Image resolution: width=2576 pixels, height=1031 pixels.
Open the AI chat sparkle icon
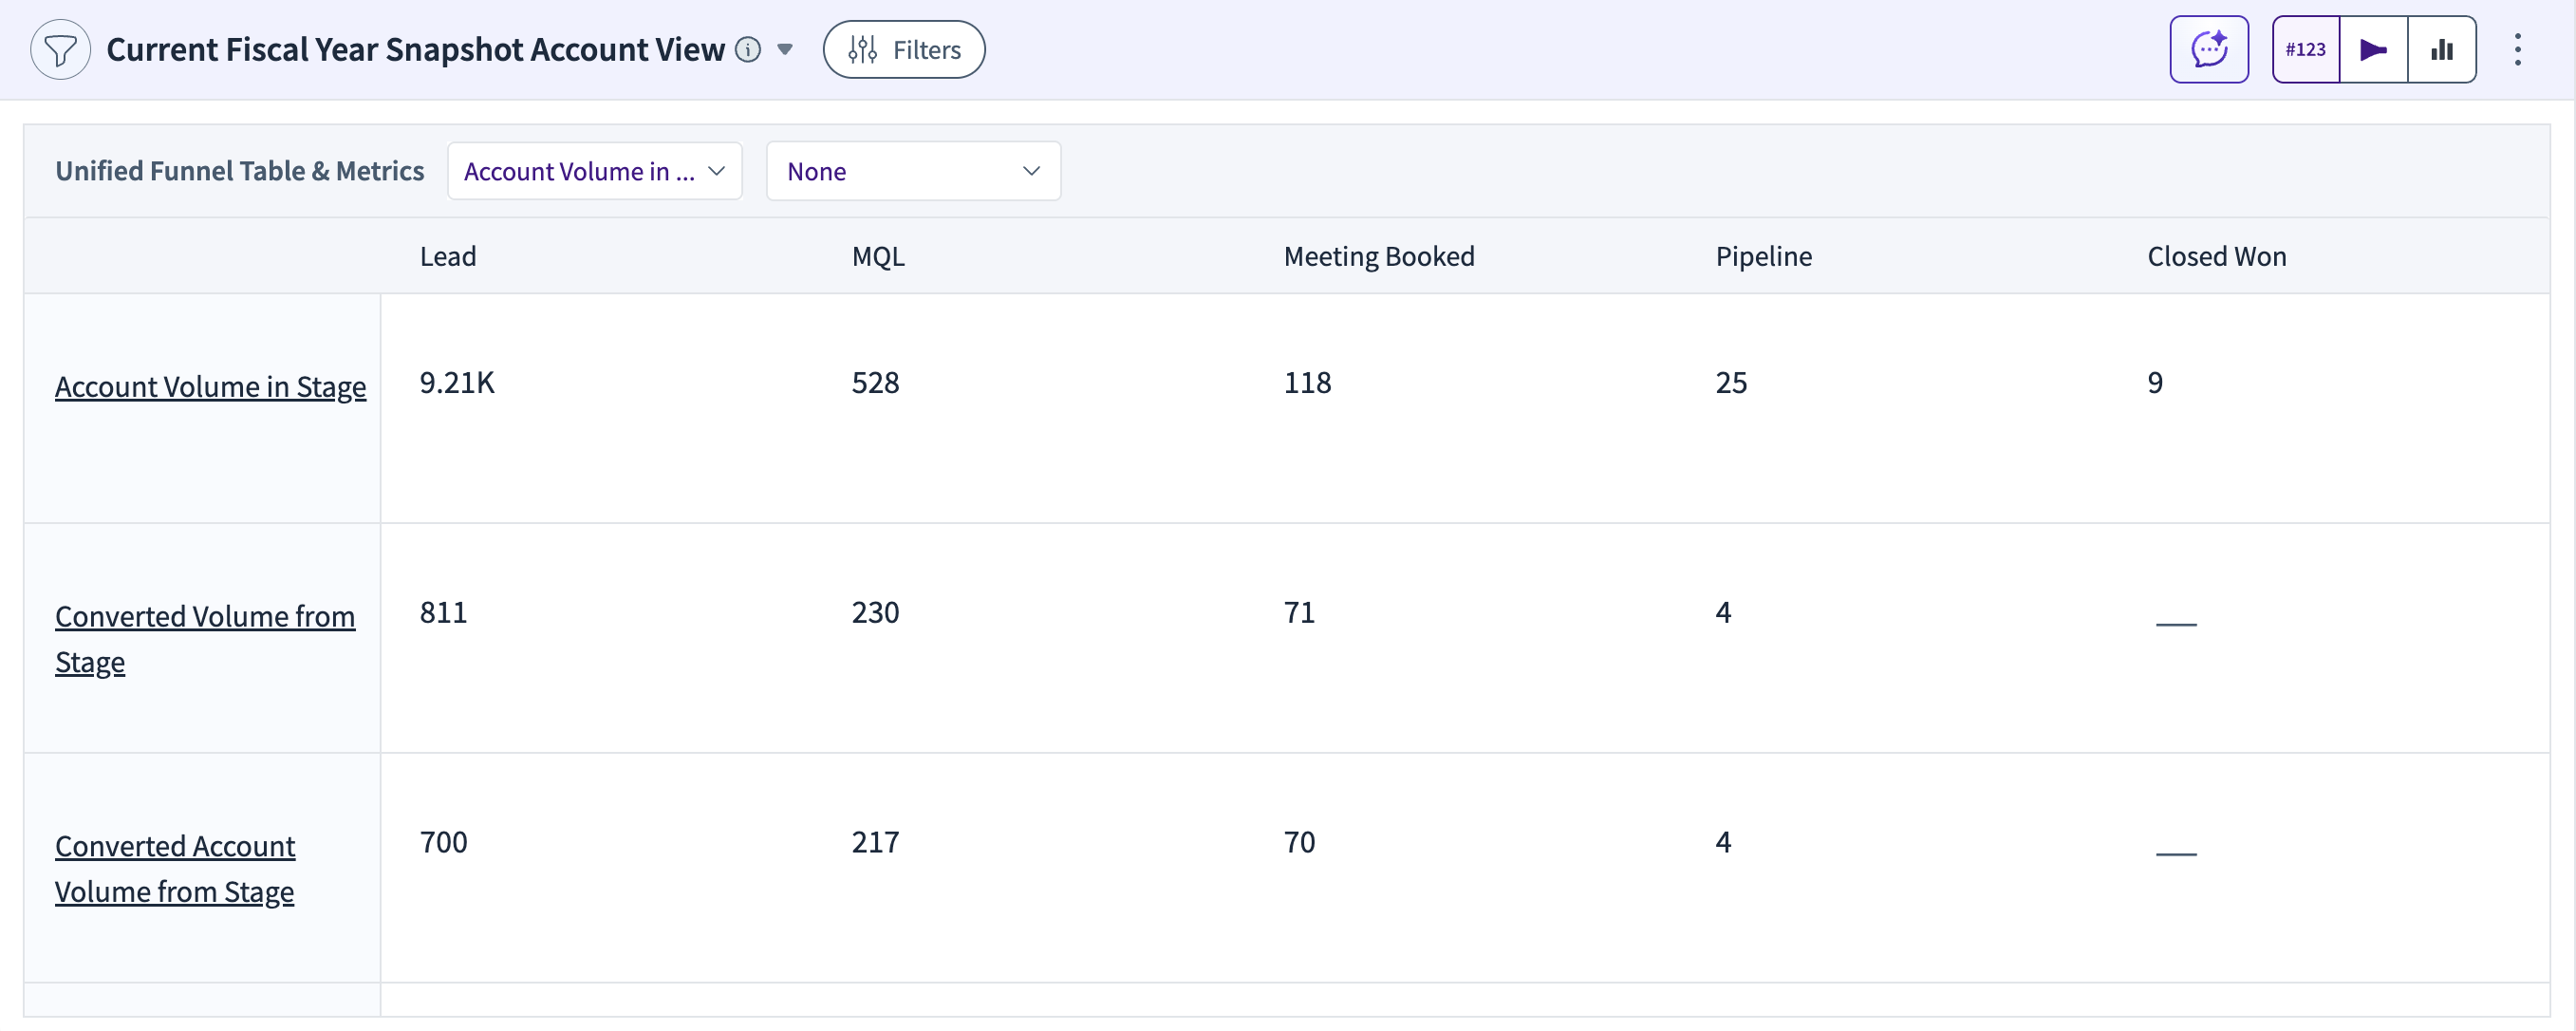click(x=2208, y=49)
